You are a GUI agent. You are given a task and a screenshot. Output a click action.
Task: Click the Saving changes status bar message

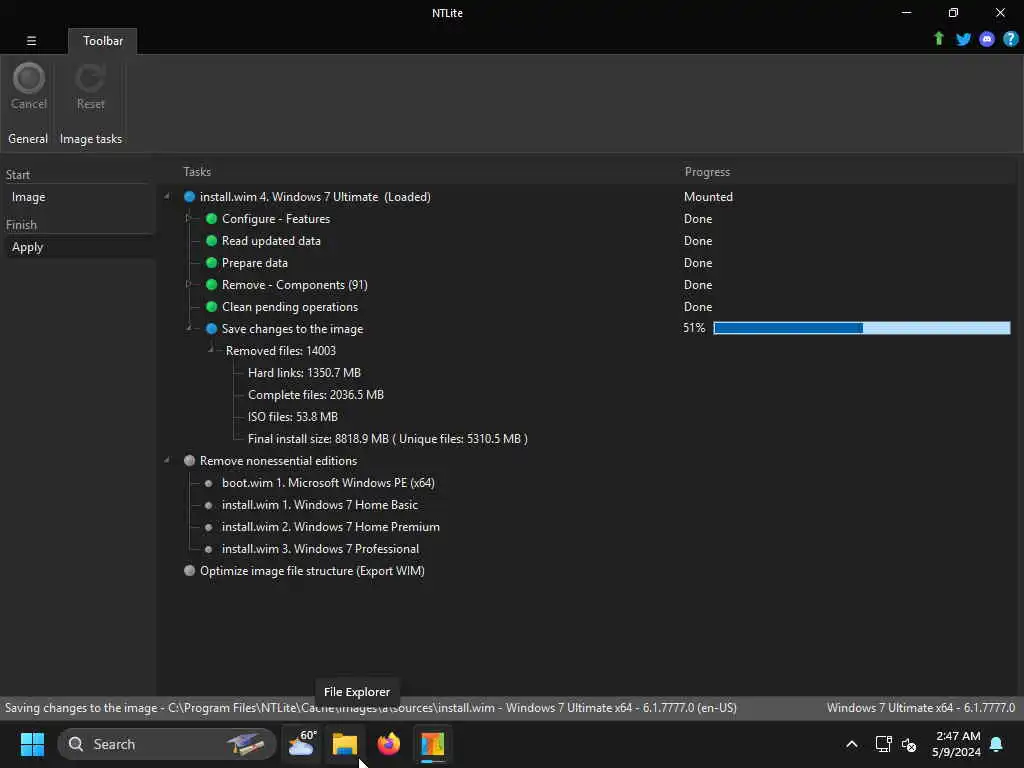tap(370, 707)
